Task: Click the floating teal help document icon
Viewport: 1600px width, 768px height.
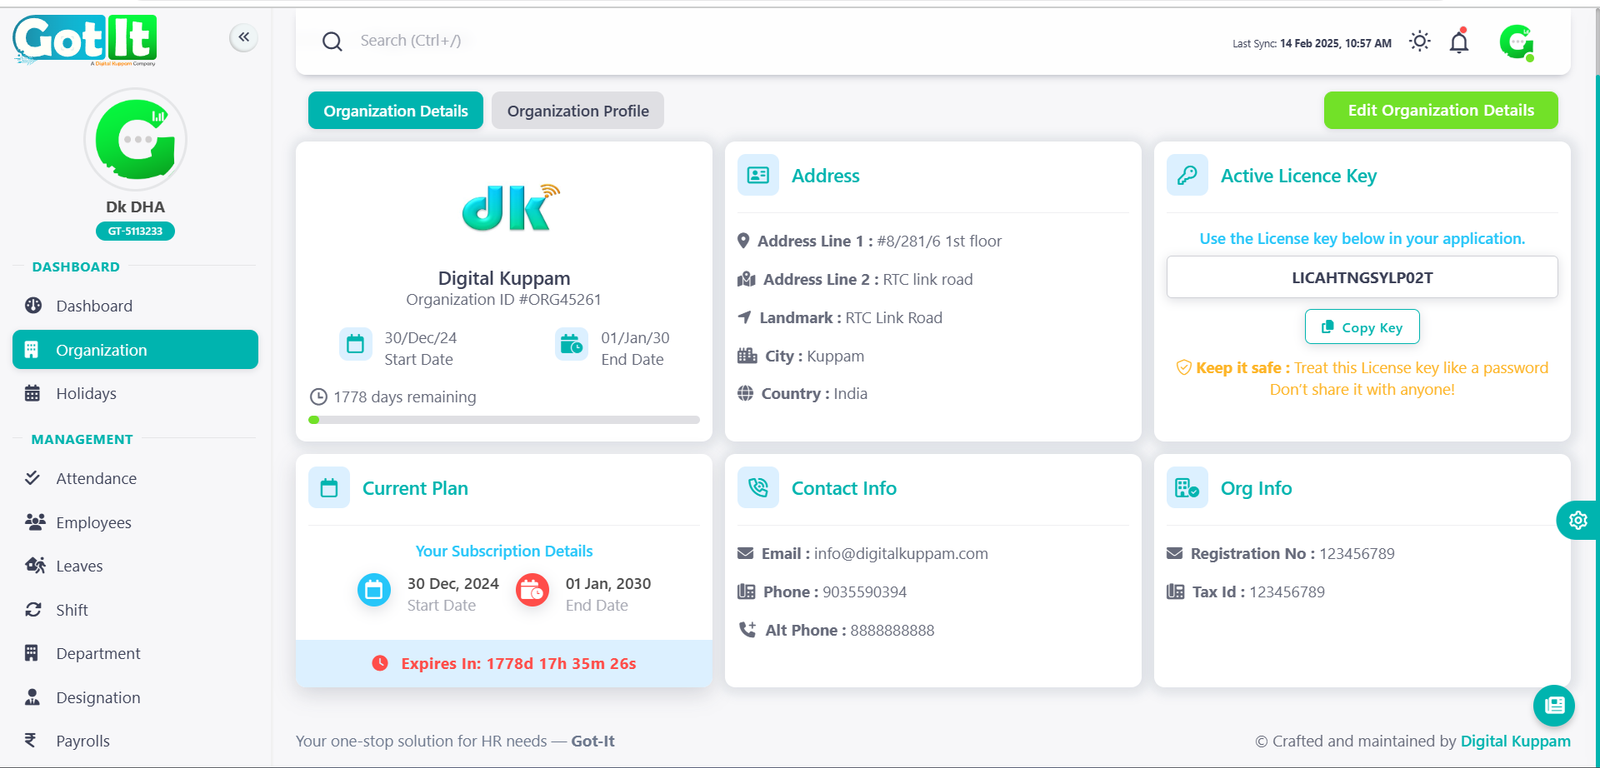Action: 1554,705
